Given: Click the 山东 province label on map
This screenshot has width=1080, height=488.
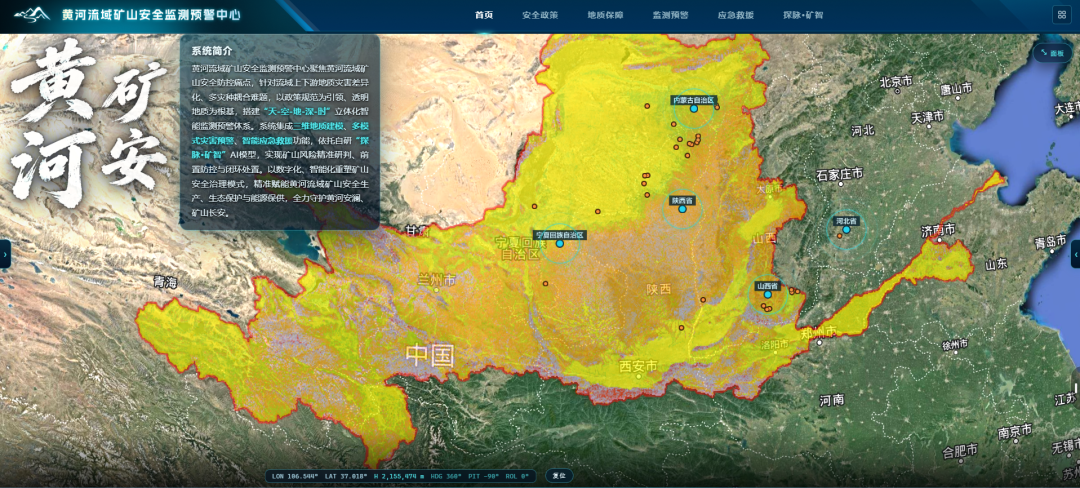Looking at the screenshot, I should [996, 264].
